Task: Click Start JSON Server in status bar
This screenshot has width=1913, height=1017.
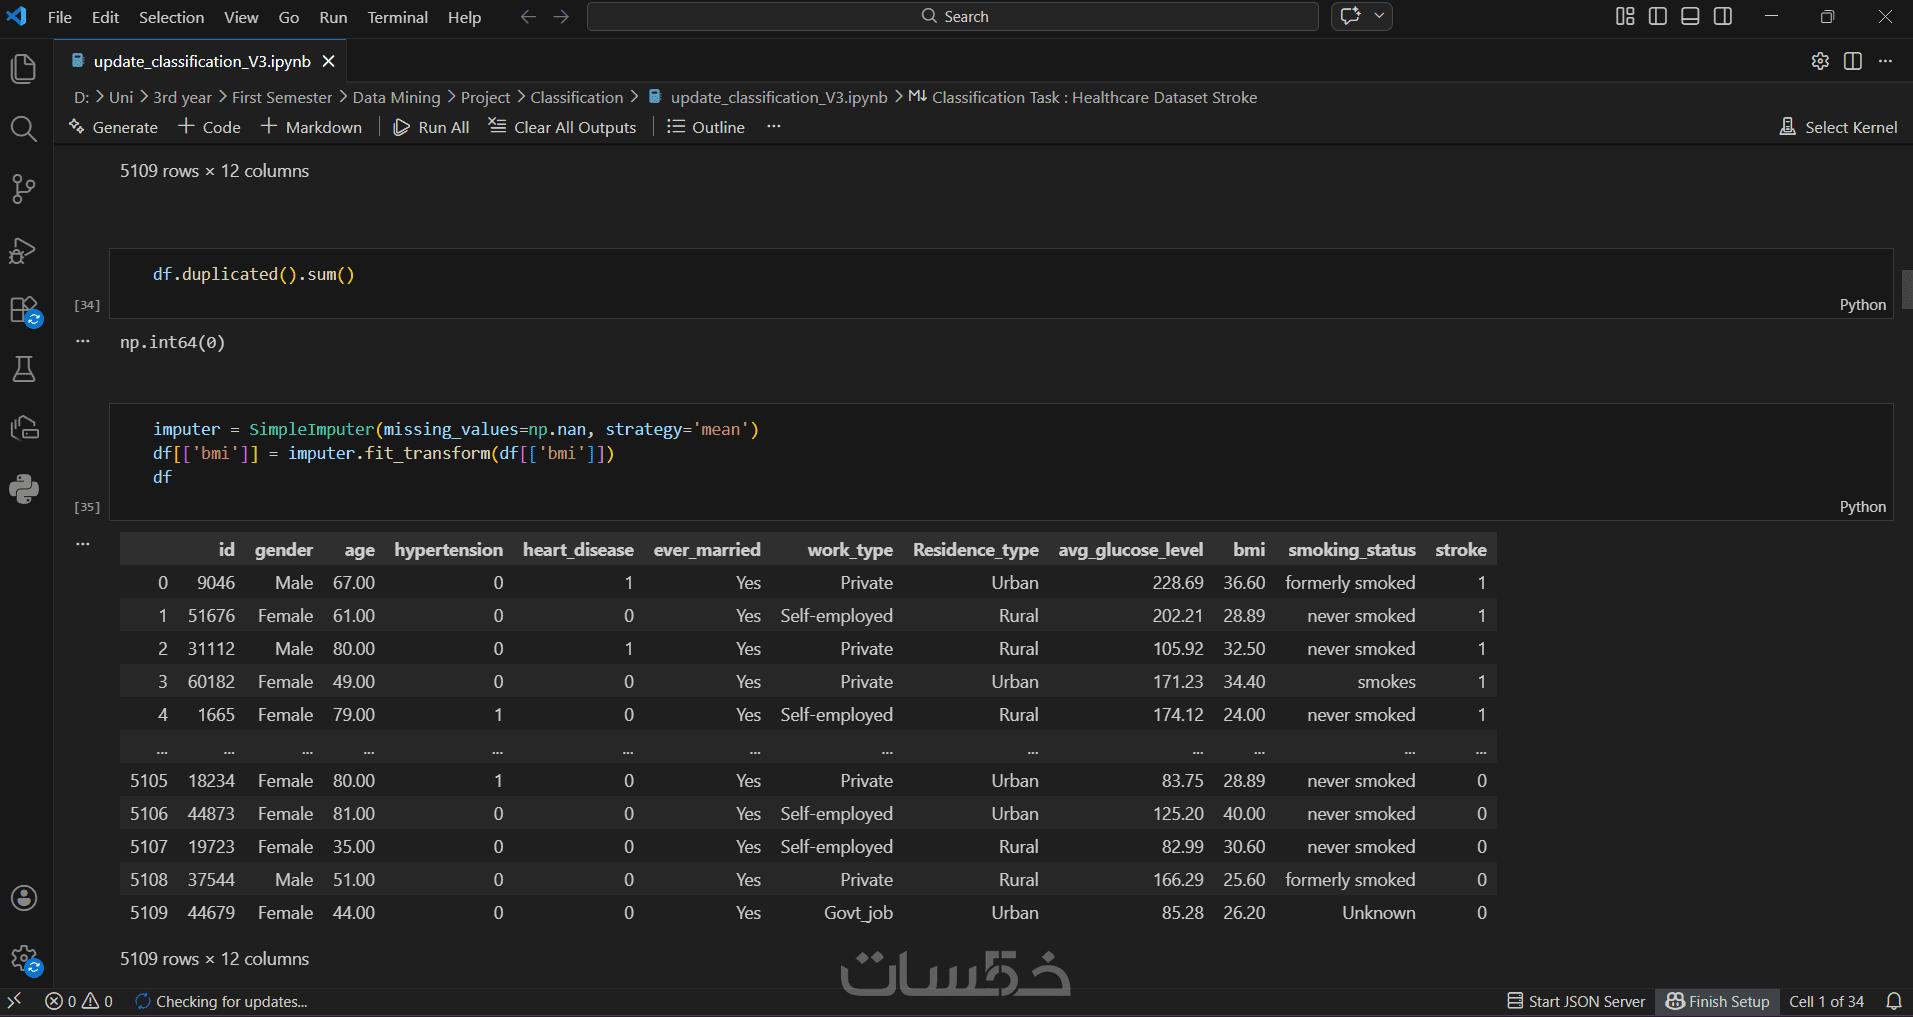Action: click(x=1576, y=1001)
